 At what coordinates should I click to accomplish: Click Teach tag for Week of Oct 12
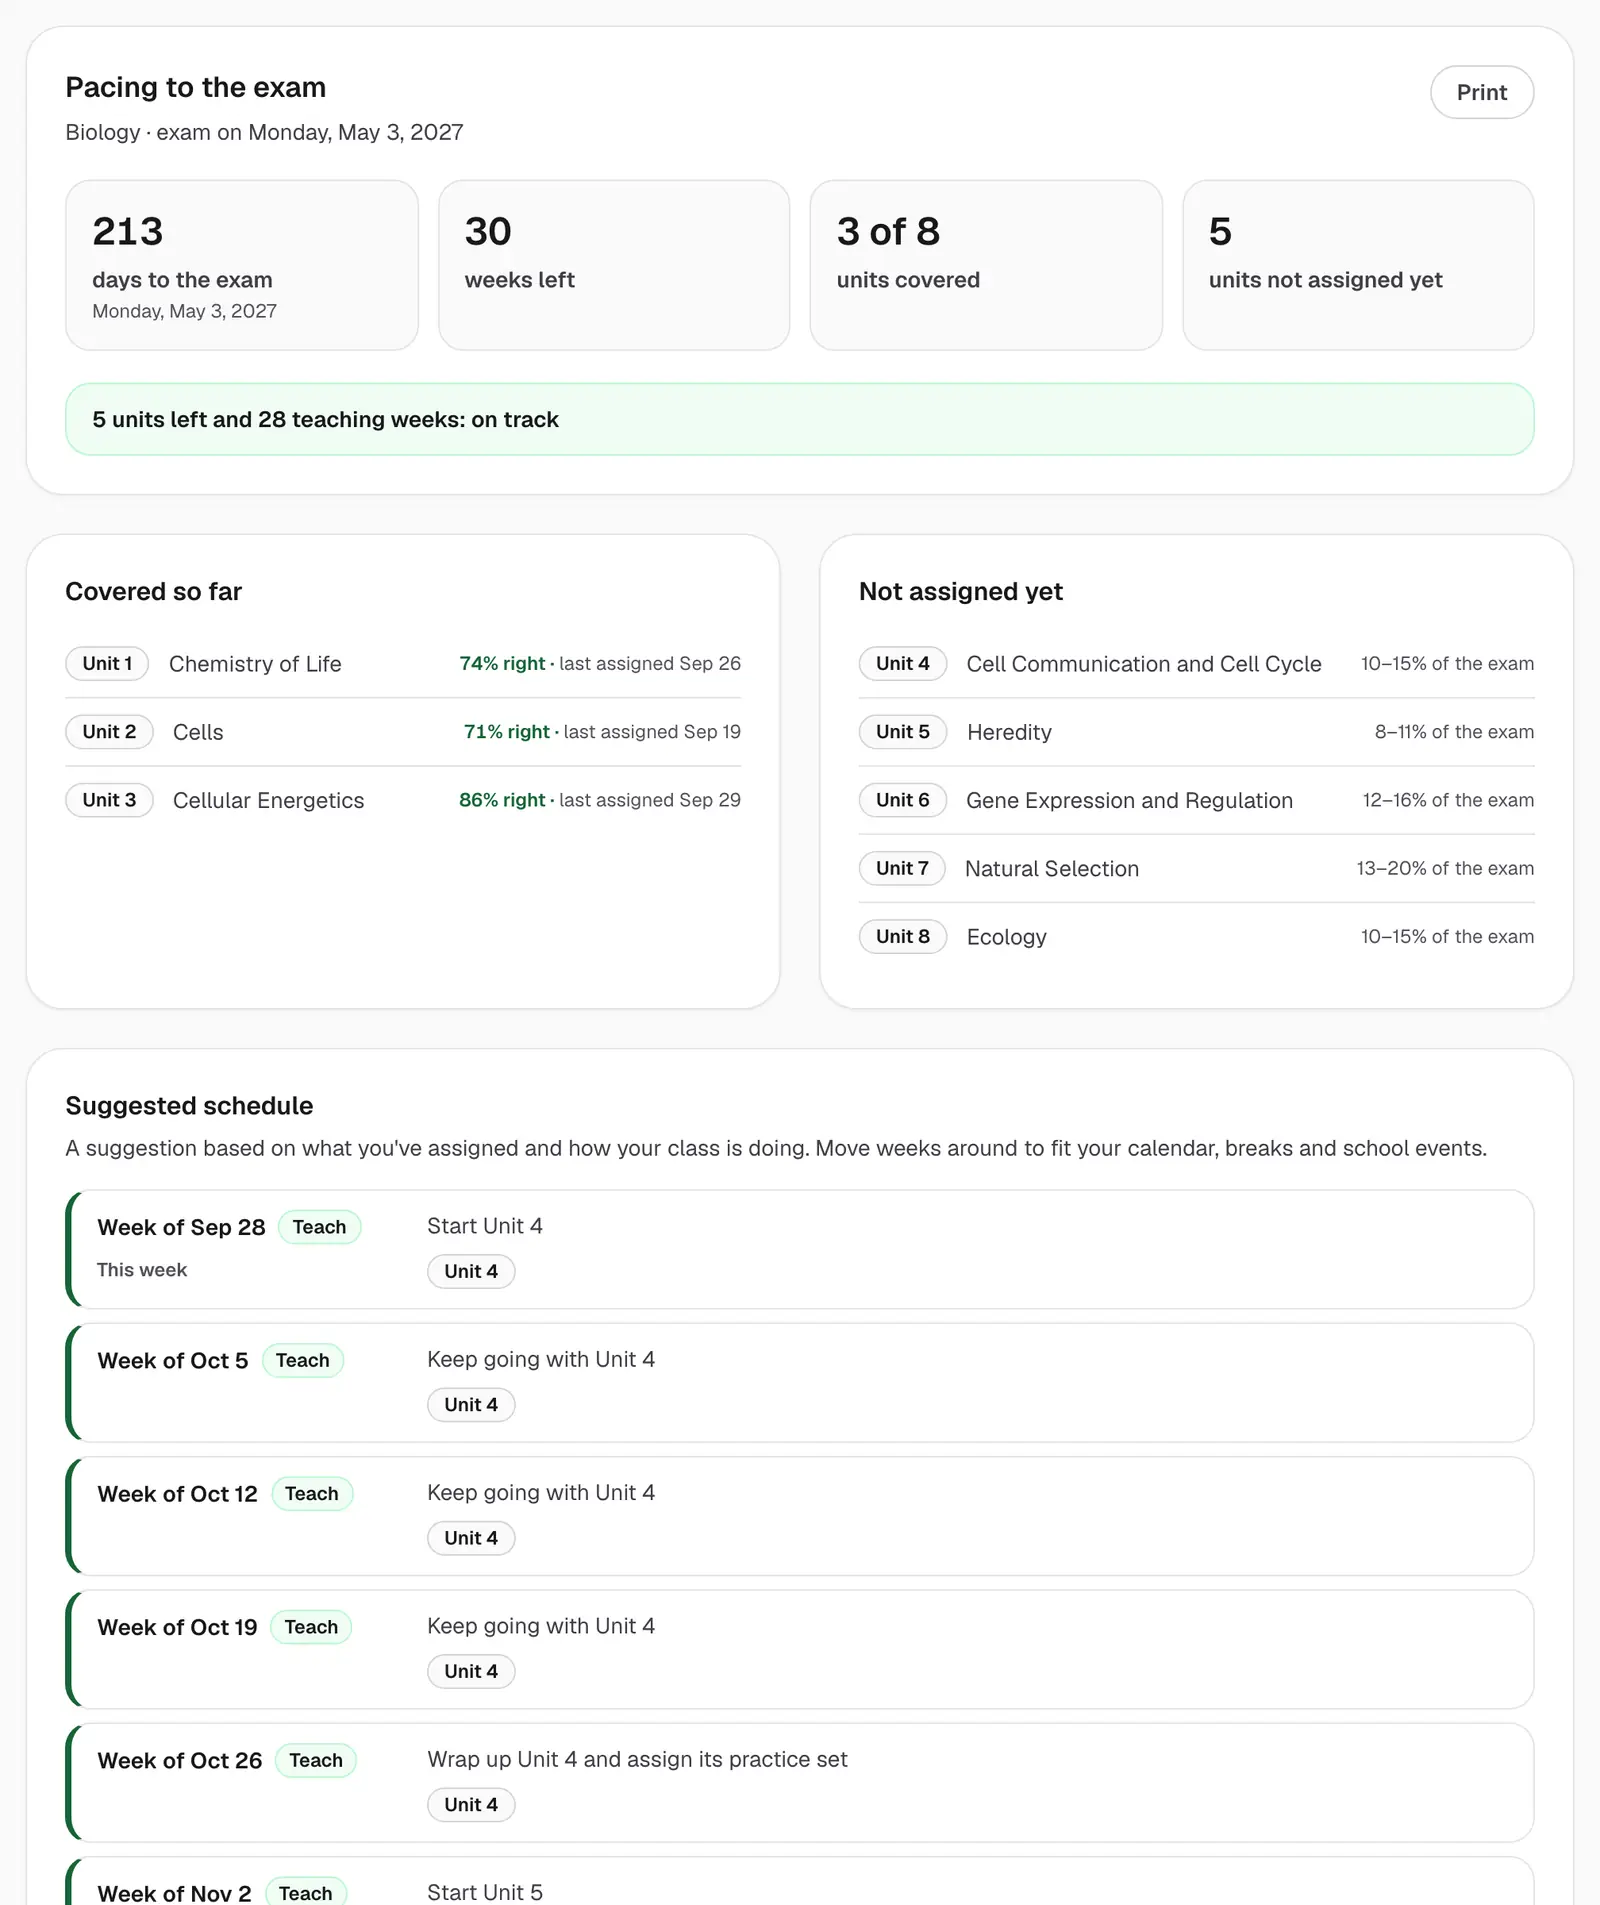click(x=312, y=1494)
